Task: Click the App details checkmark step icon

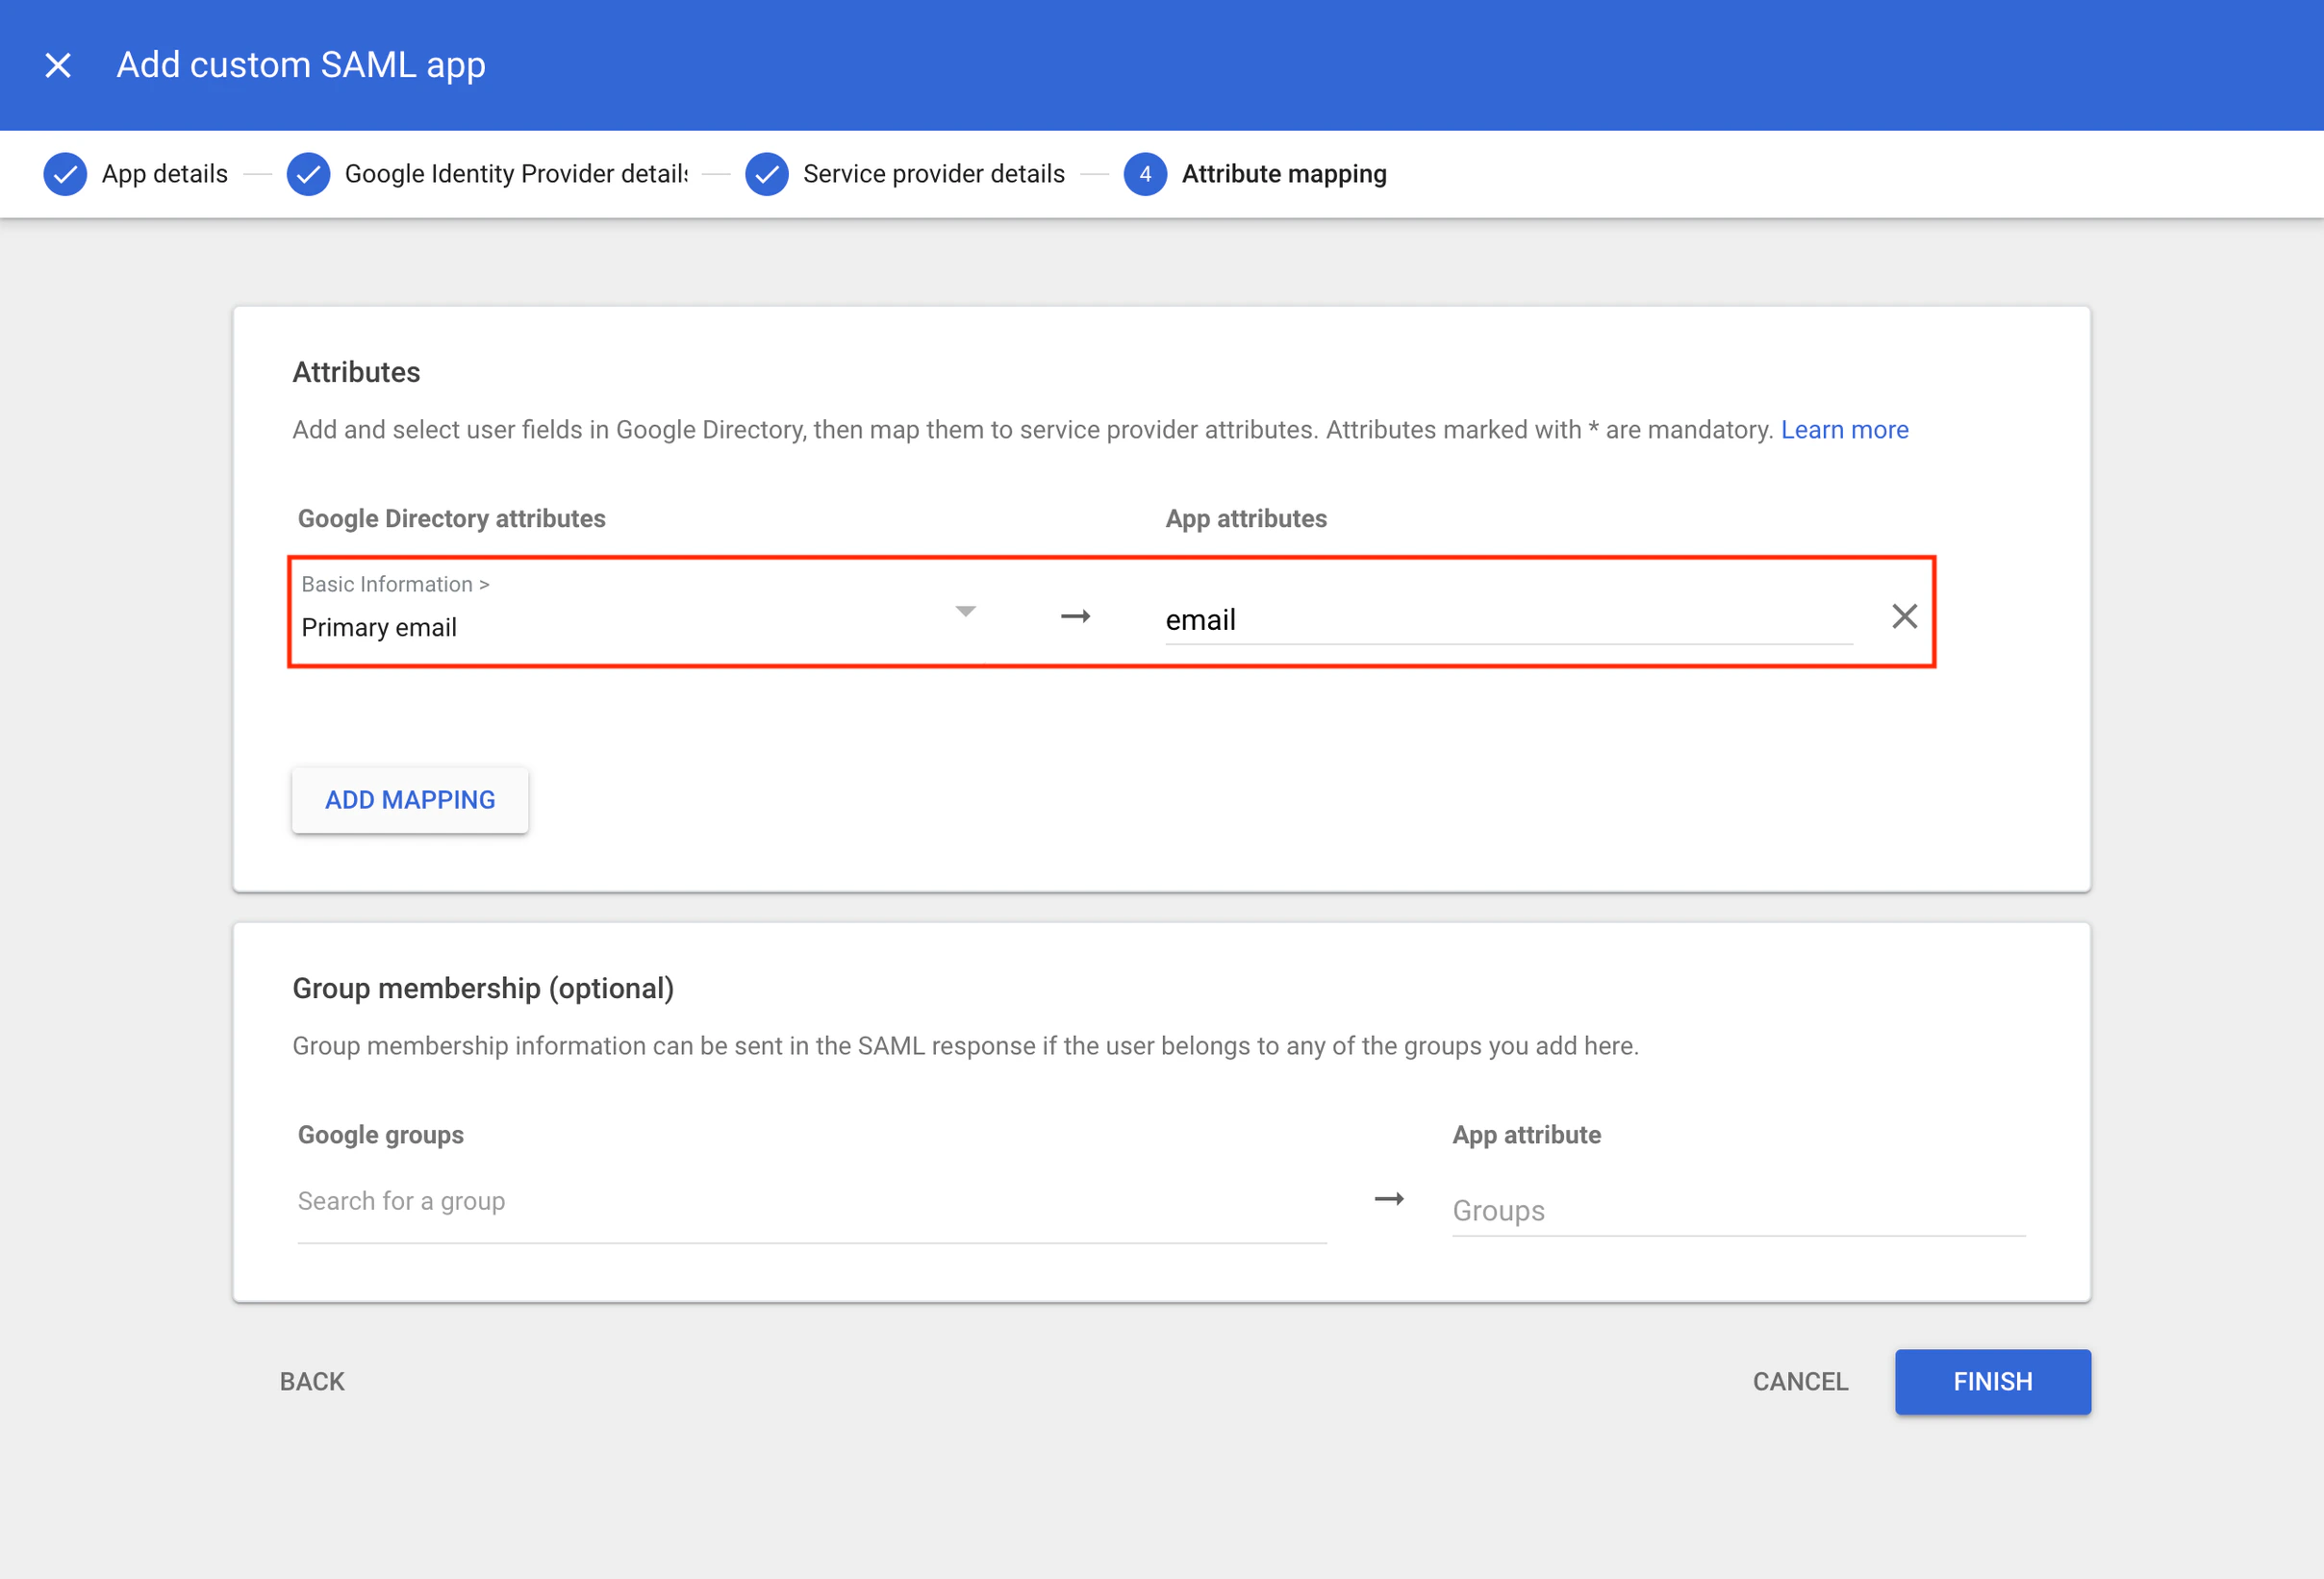Action: 65,174
